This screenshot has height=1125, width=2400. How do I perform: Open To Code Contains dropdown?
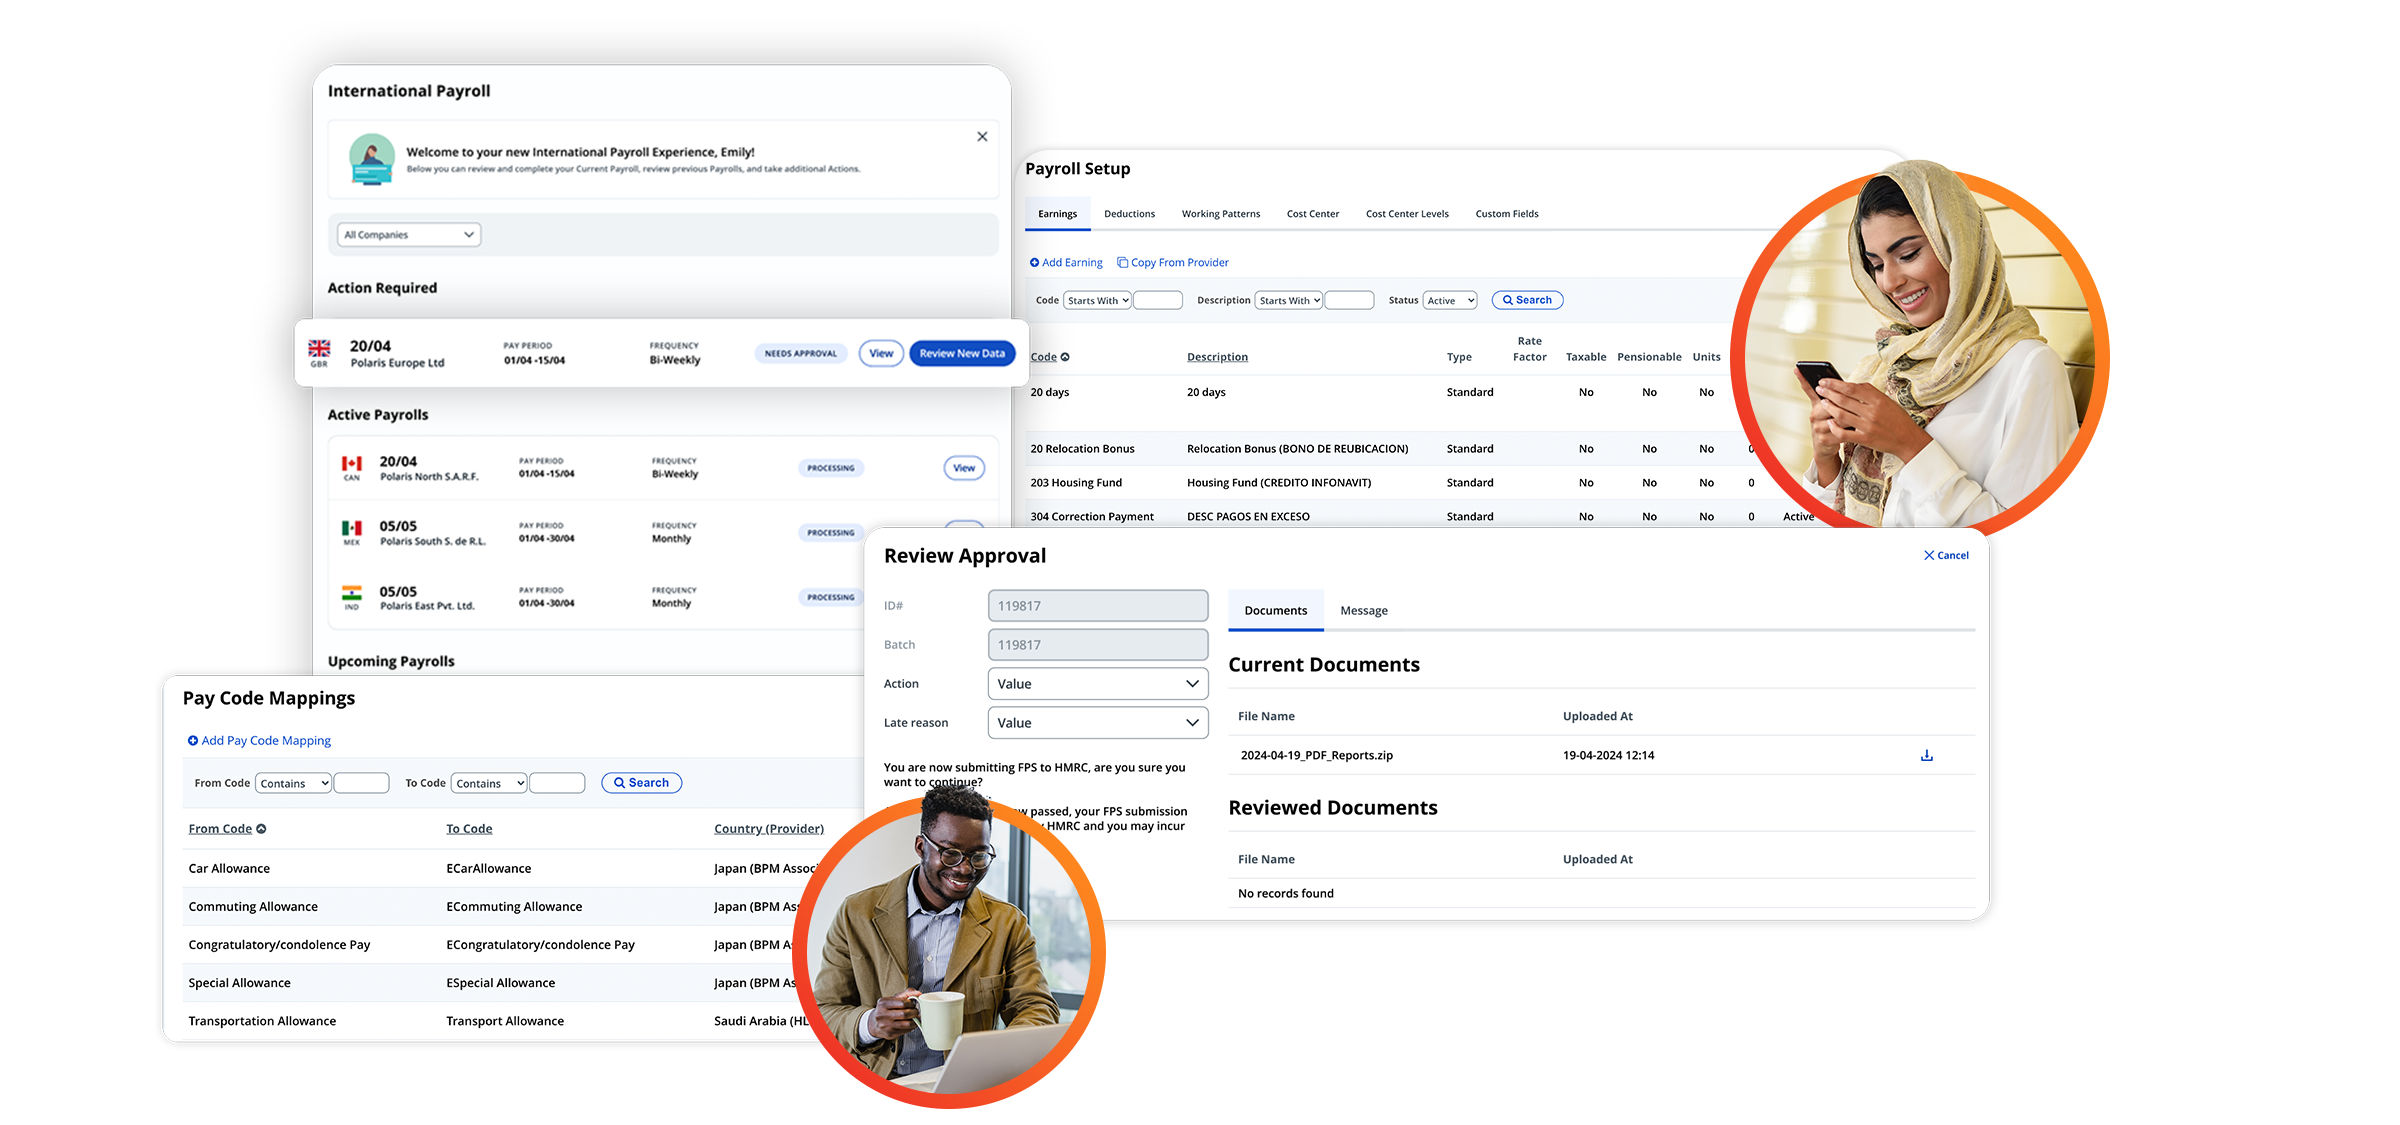point(489,784)
